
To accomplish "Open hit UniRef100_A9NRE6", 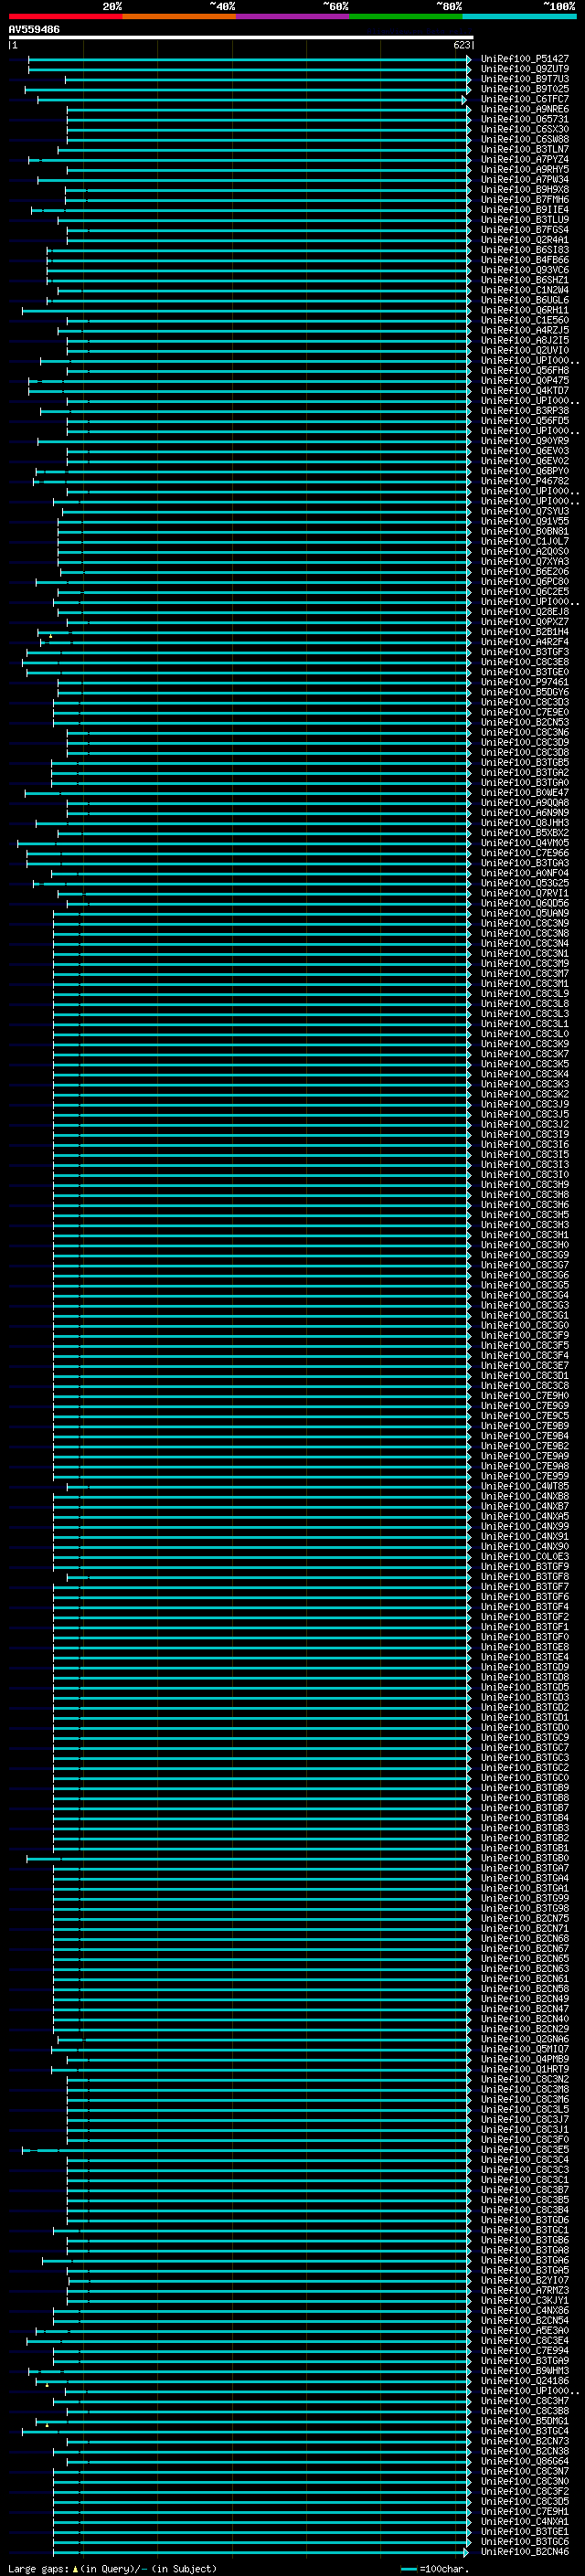I will pyautogui.click(x=524, y=109).
